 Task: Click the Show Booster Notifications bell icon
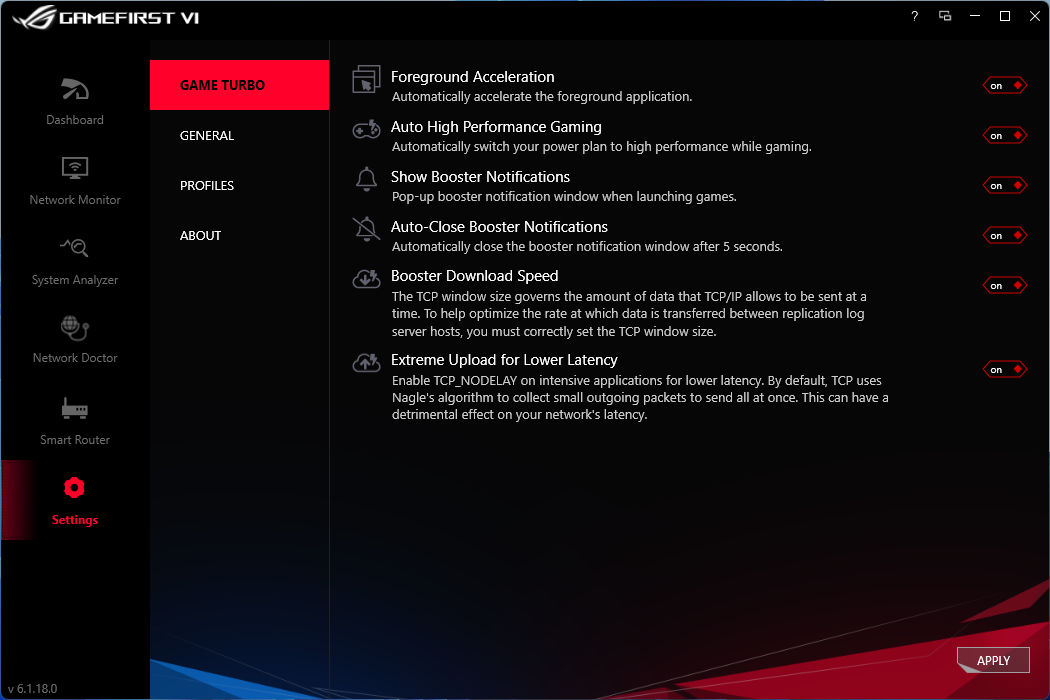[366, 179]
